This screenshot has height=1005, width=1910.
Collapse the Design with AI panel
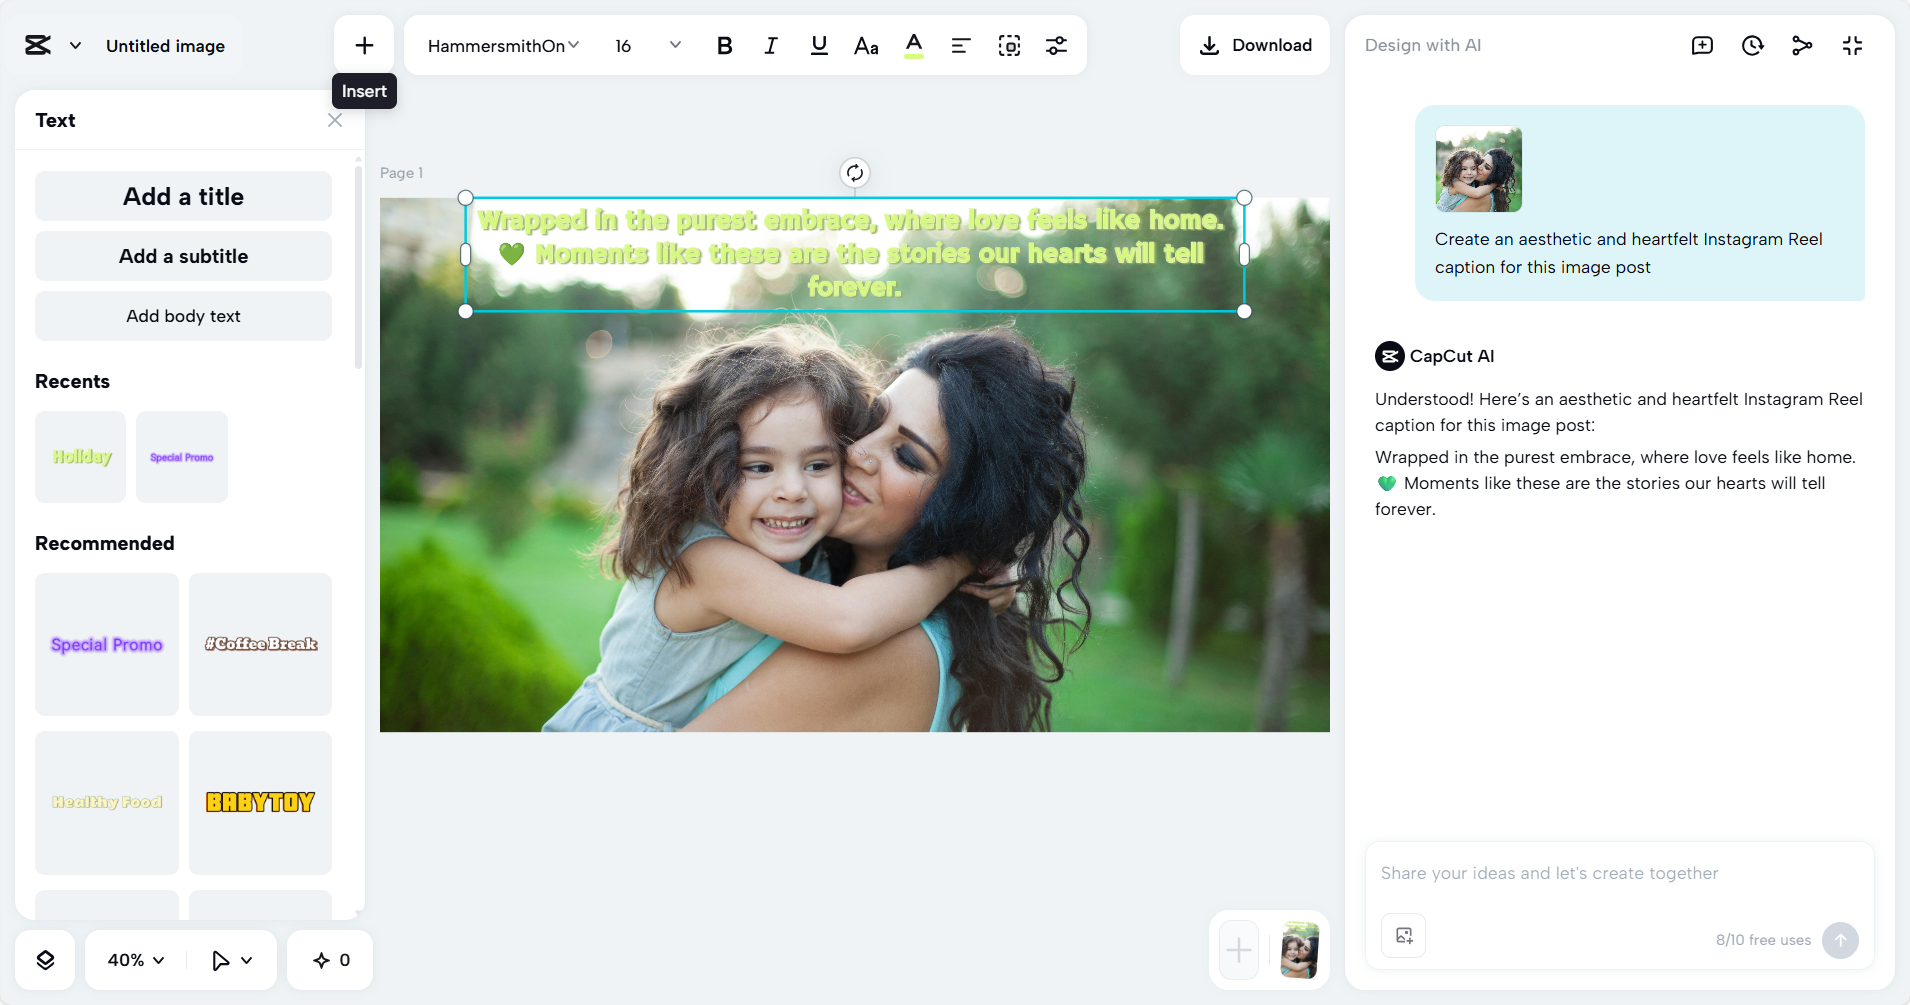coord(1852,45)
